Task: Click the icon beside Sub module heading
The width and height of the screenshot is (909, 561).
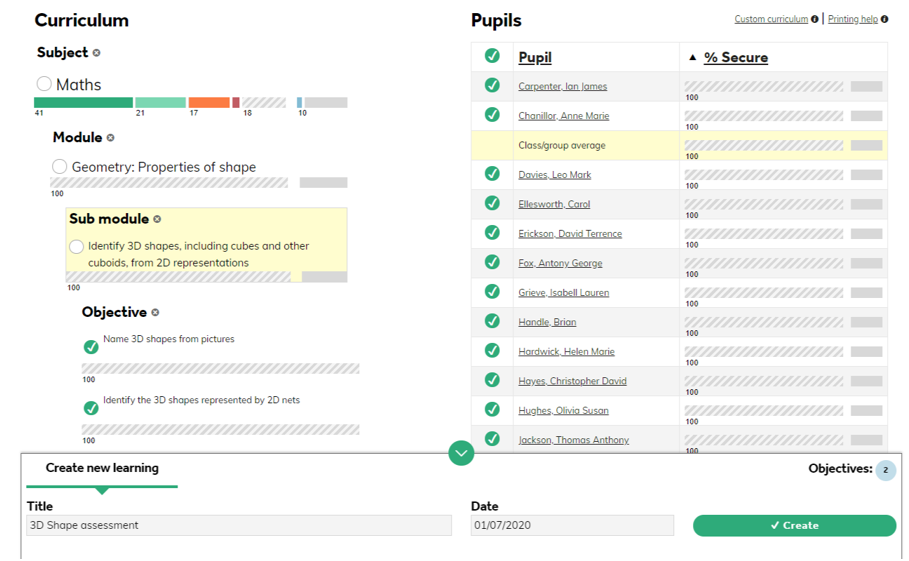Action: [157, 219]
